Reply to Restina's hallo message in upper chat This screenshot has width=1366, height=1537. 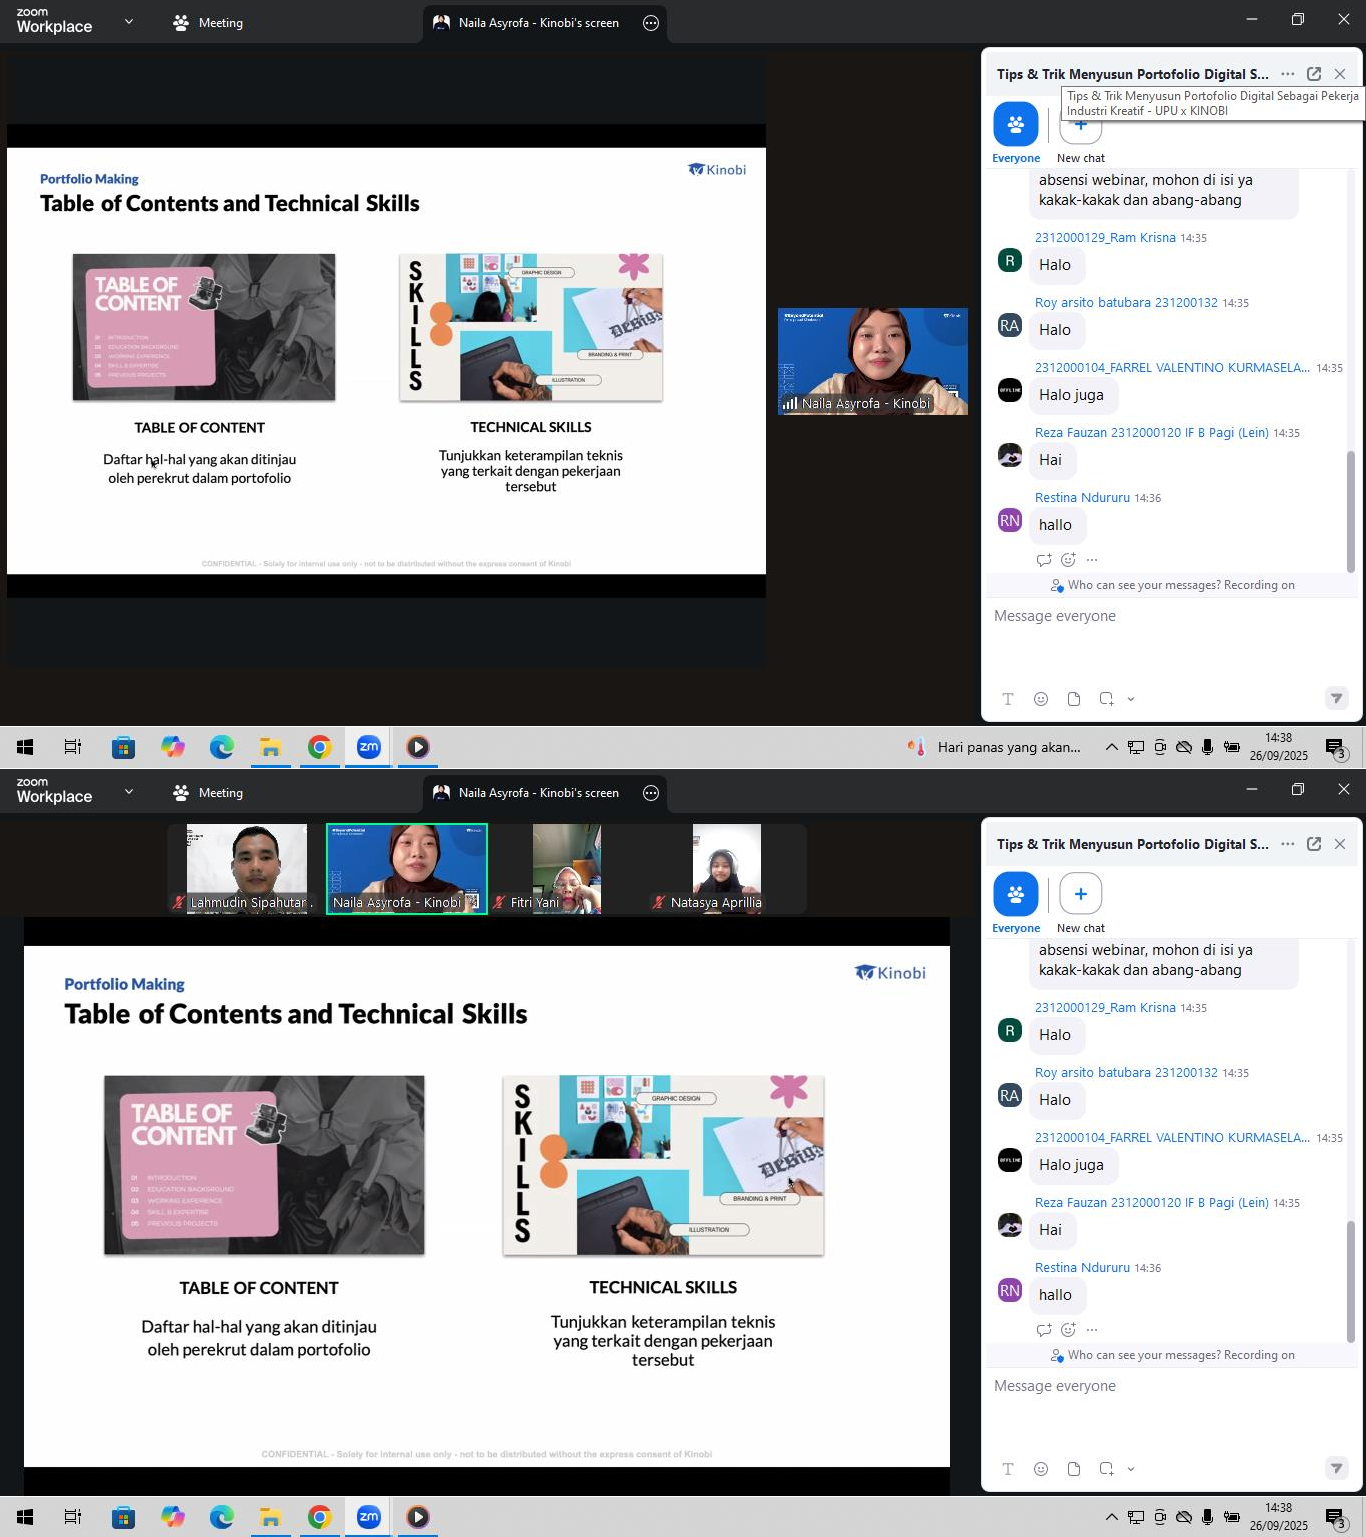(x=1044, y=560)
